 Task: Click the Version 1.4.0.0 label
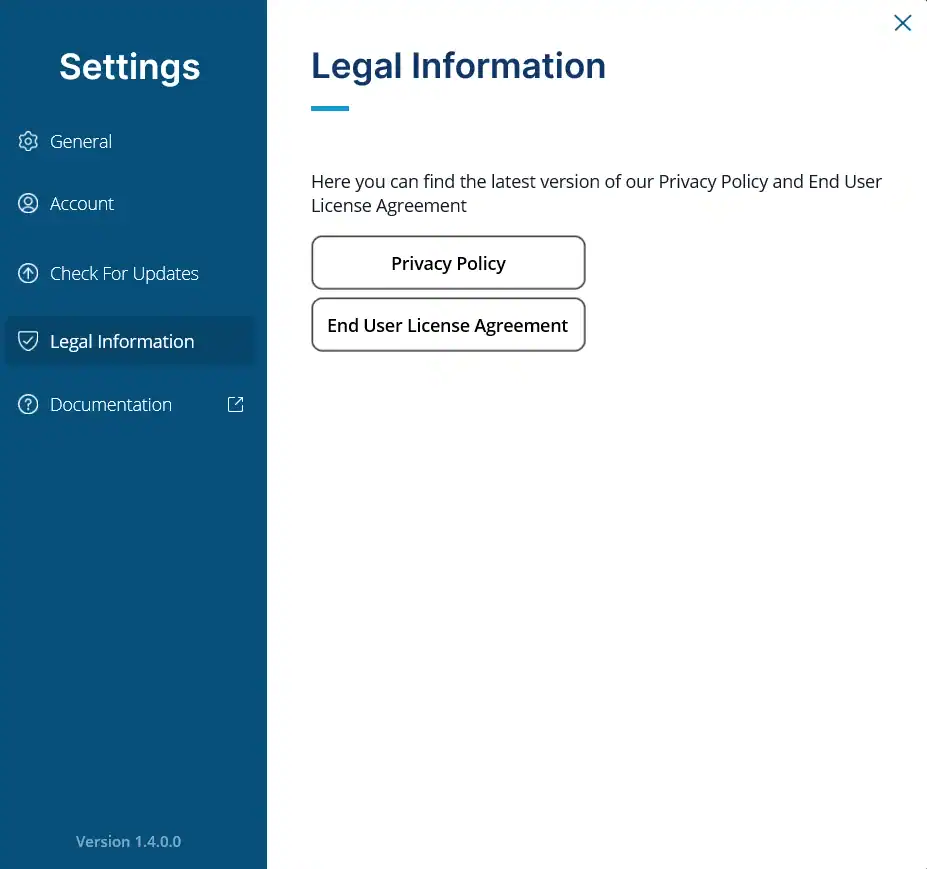128,841
